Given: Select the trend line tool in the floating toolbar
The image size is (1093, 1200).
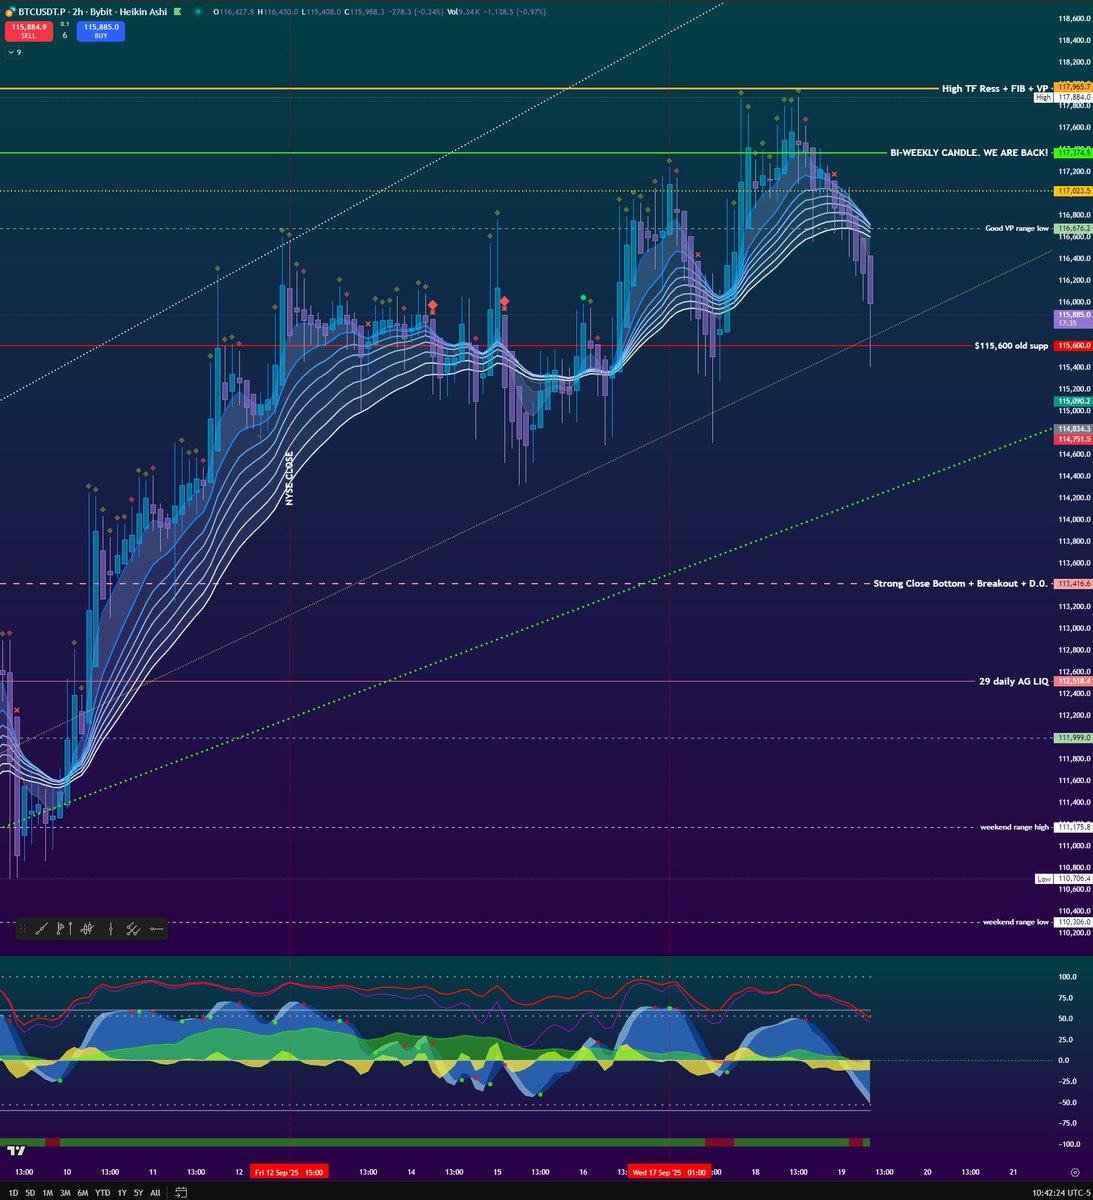Looking at the screenshot, I should [x=41, y=928].
